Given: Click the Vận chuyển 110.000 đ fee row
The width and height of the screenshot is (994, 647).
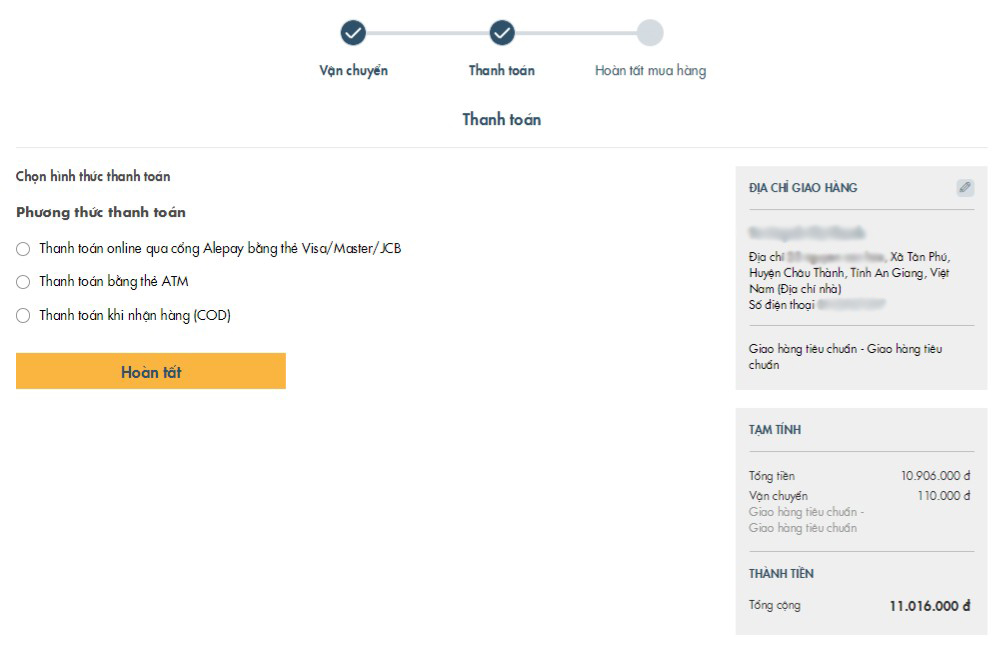Looking at the screenshot, I should pyautogui.click(x=860, y=496).
